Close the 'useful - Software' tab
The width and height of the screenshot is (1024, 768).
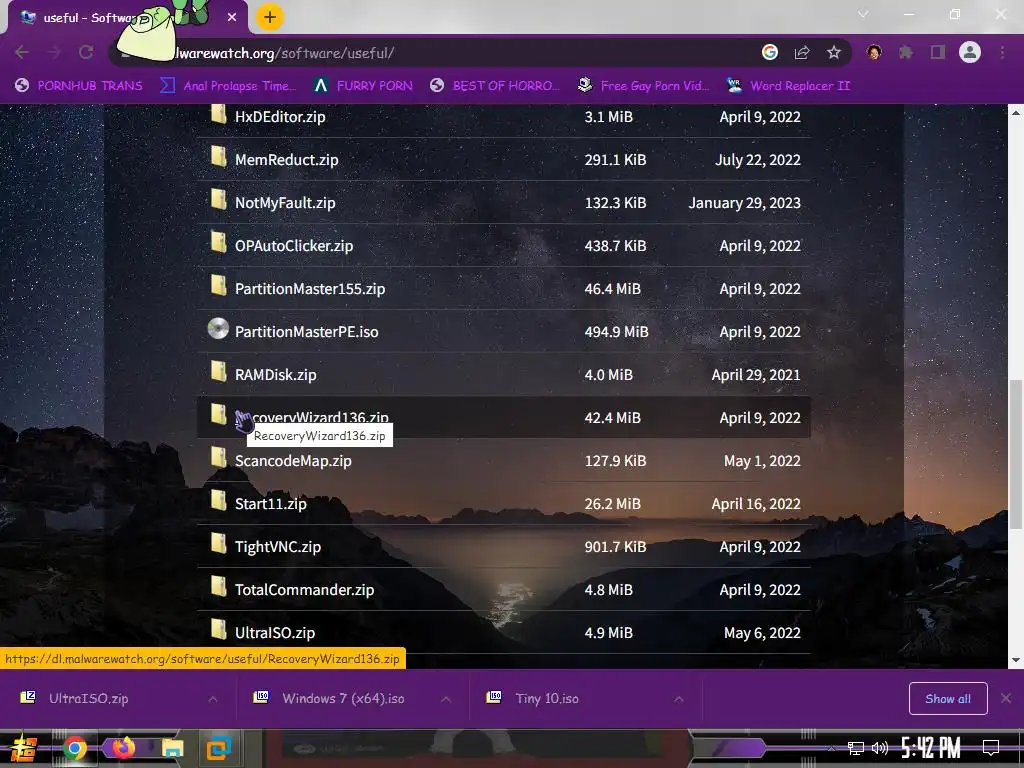coord(232,18)
